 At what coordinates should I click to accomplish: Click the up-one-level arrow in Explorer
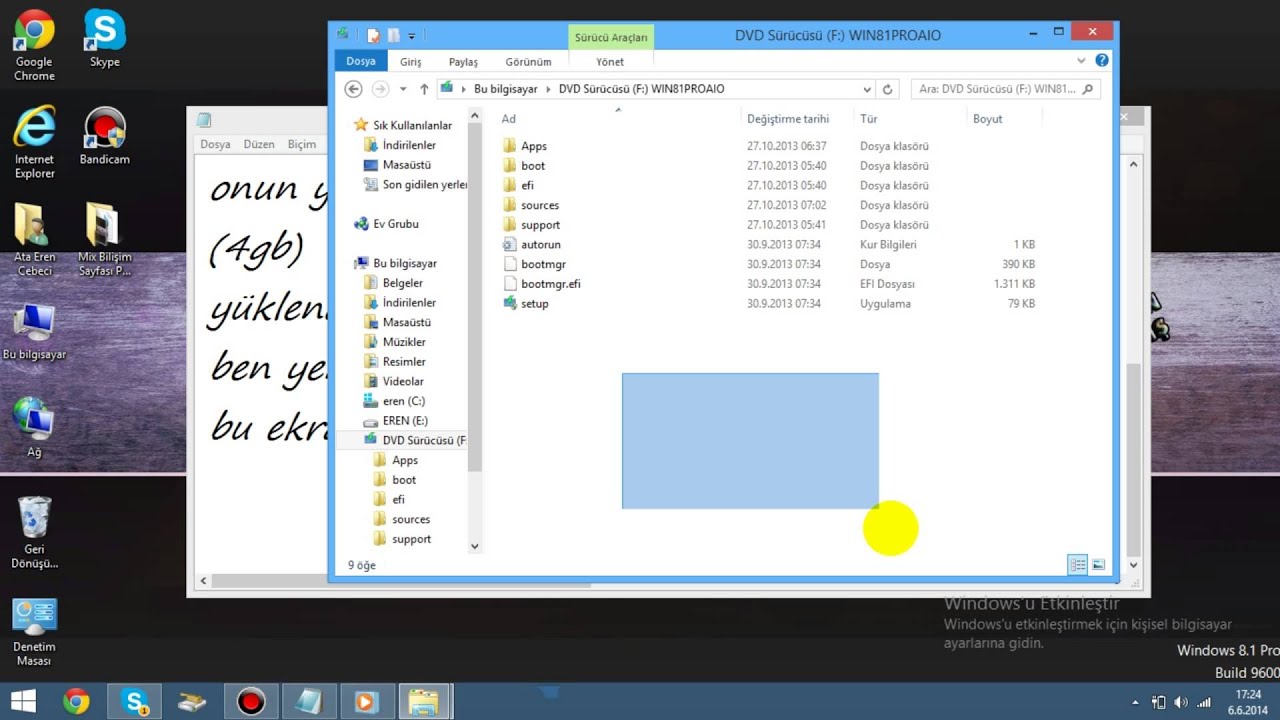pyautogui.click(x=424, y=89)
